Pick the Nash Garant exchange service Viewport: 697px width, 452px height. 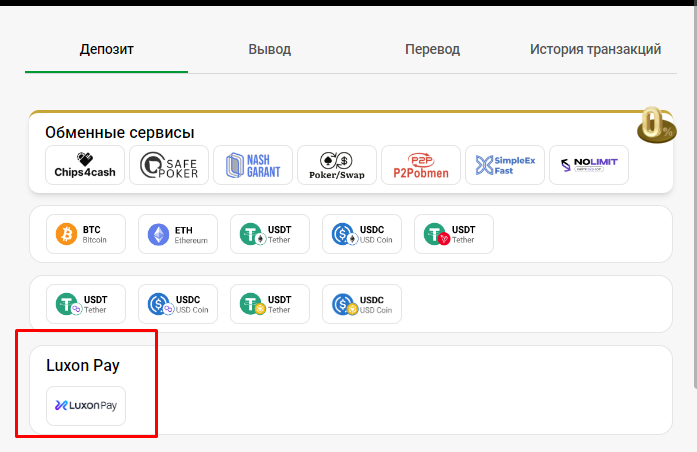tap(253, 165)
